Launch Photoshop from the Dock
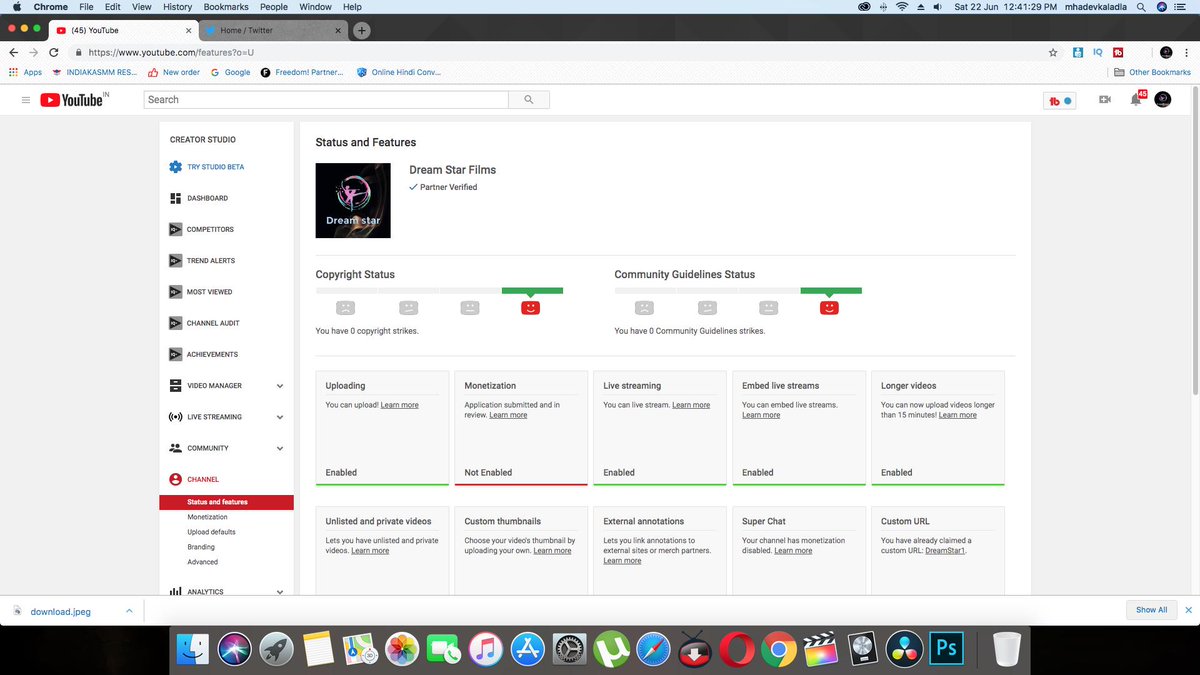Viewport: 1200px width, 675px height. tap(946, 650)
